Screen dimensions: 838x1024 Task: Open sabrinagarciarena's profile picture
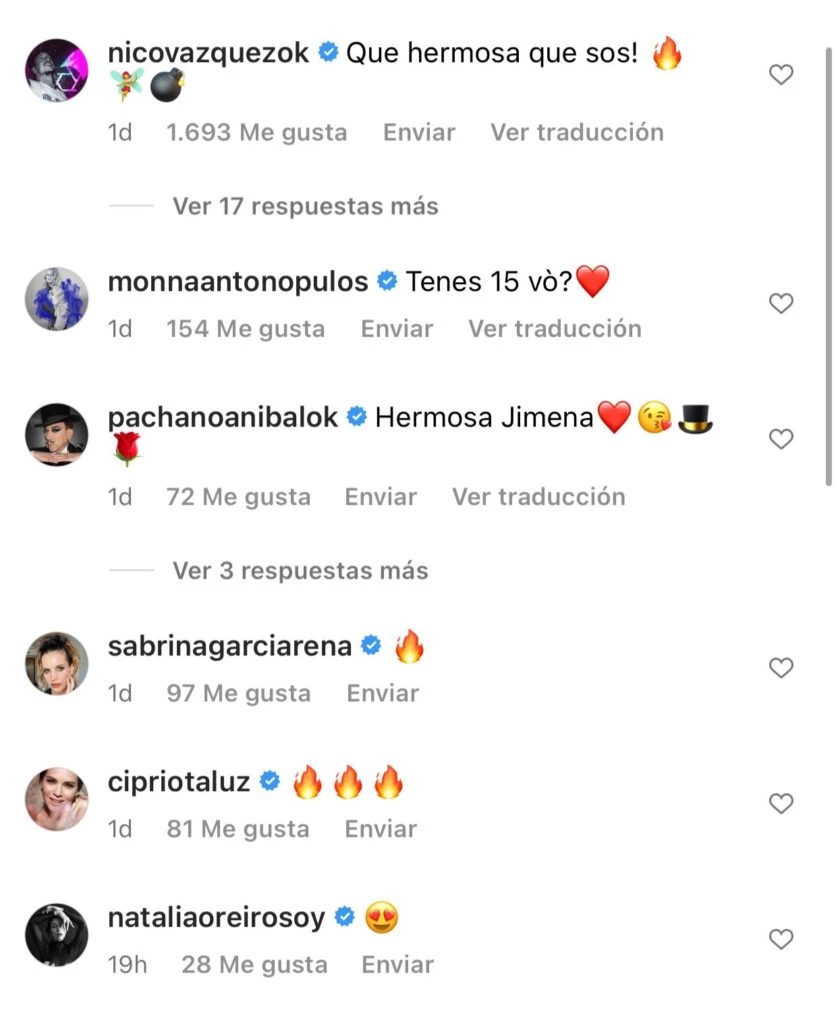point(57,663)
